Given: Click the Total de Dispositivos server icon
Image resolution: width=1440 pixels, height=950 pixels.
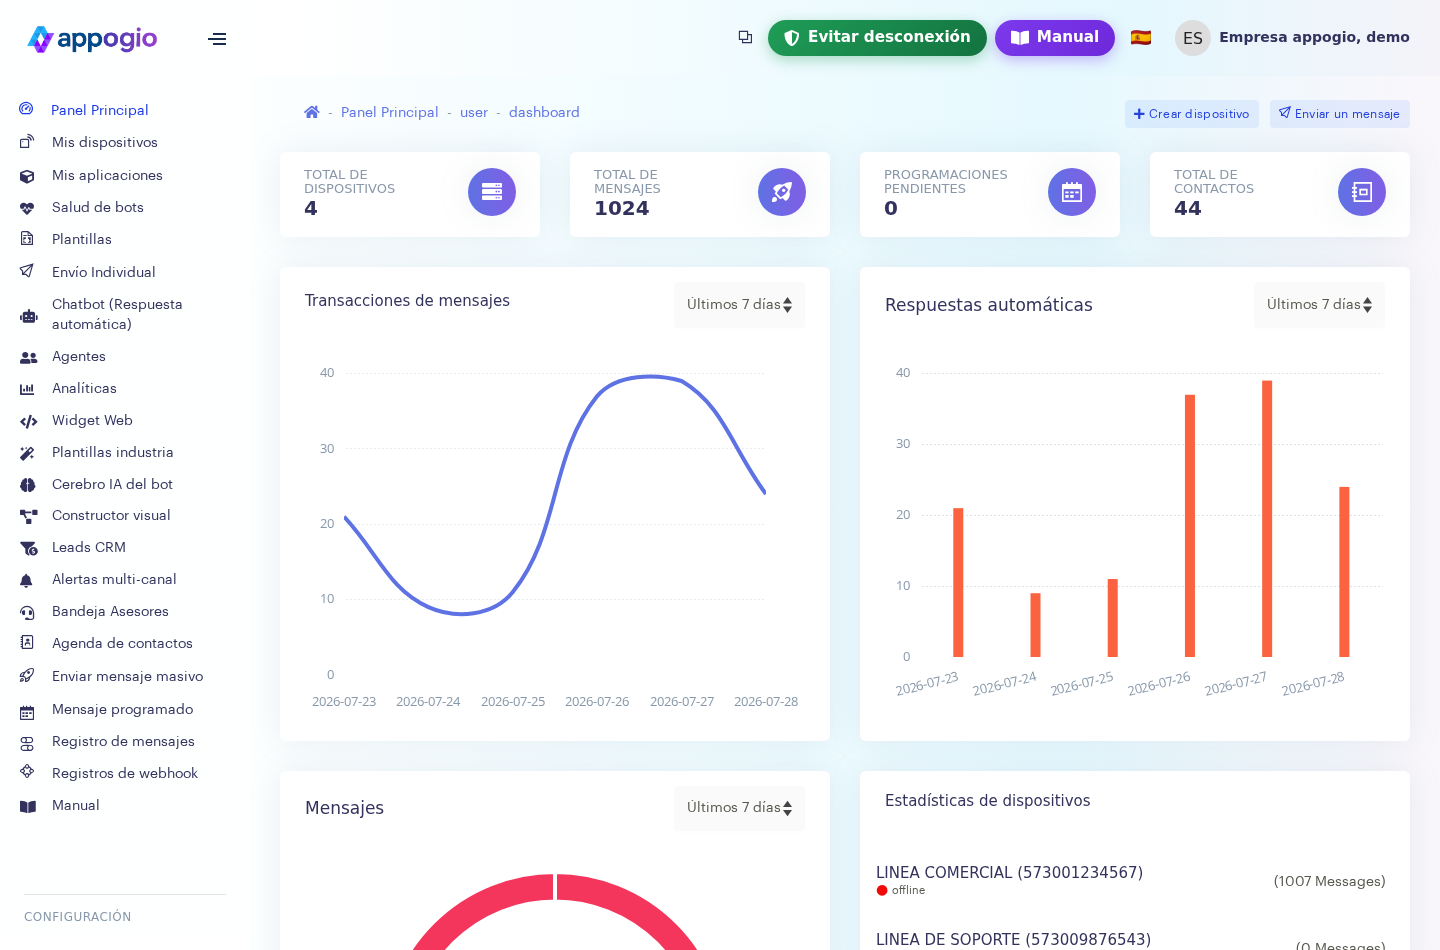Looking at the screenshot, I should click(492, 192).
